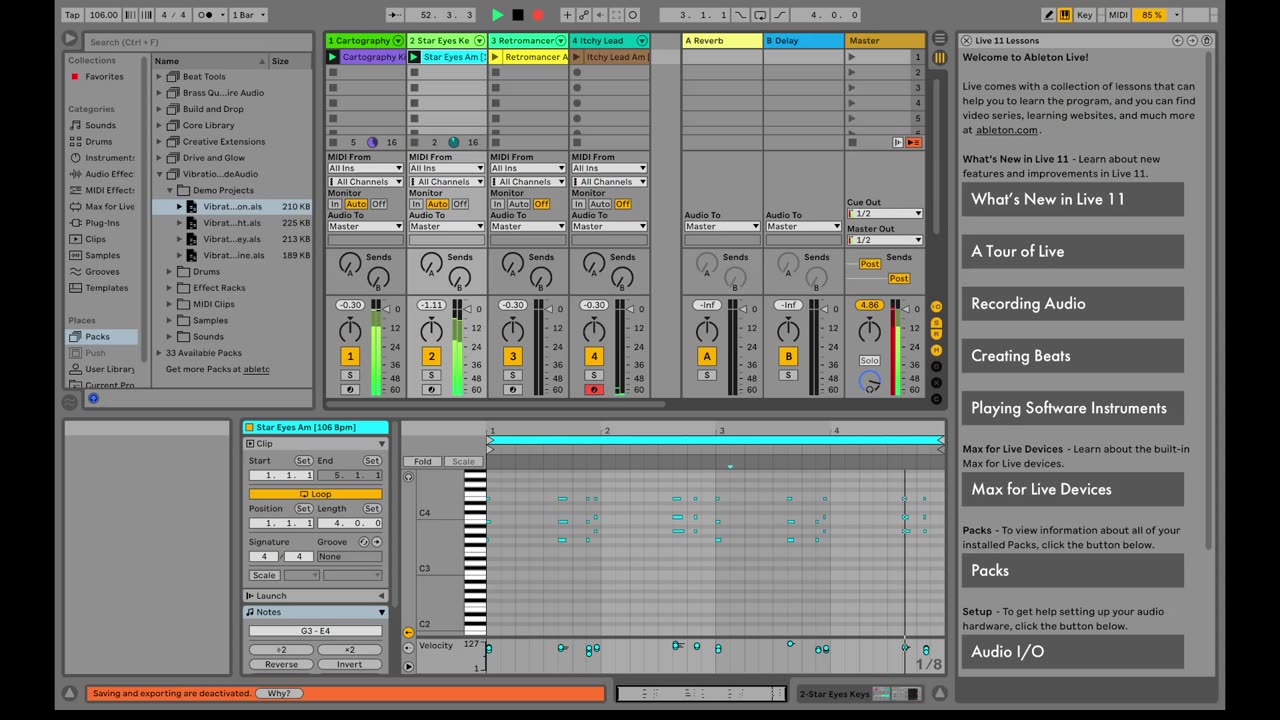Select Plug-Ins category in browser
Image resolution: width=1280 pixels, height=720 pixels.
click(102, 223)
